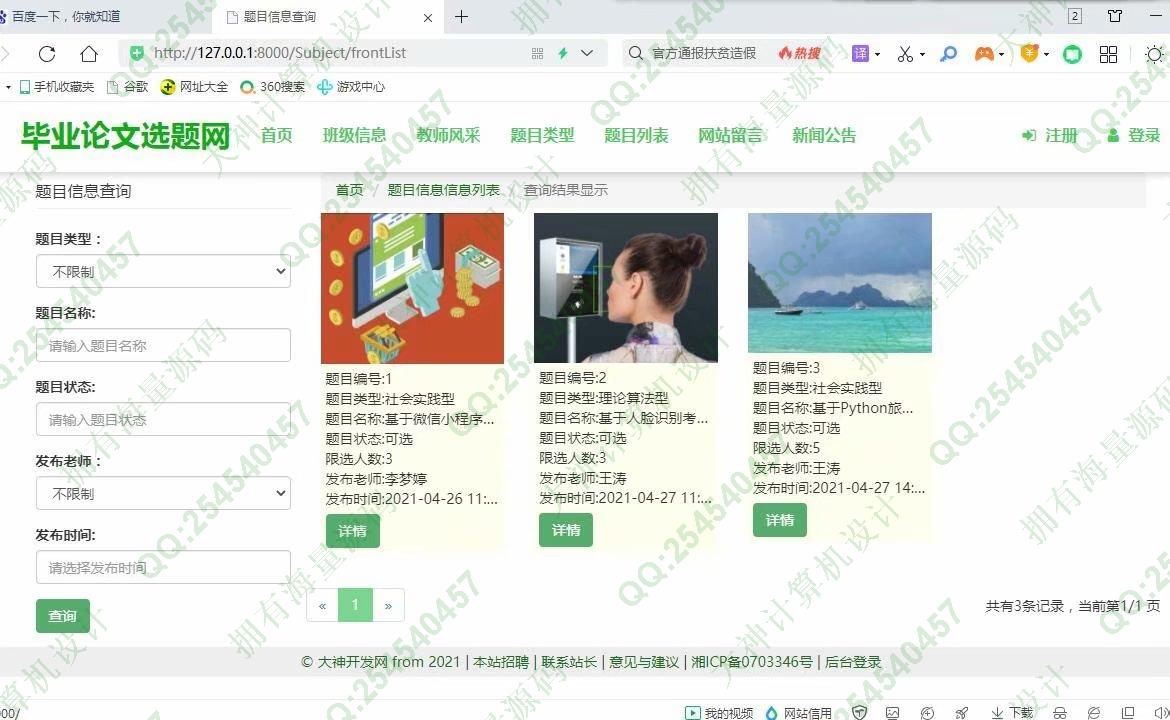
Task: Click the 毕业论文选题网 site logo
Action: click(125, 136)
